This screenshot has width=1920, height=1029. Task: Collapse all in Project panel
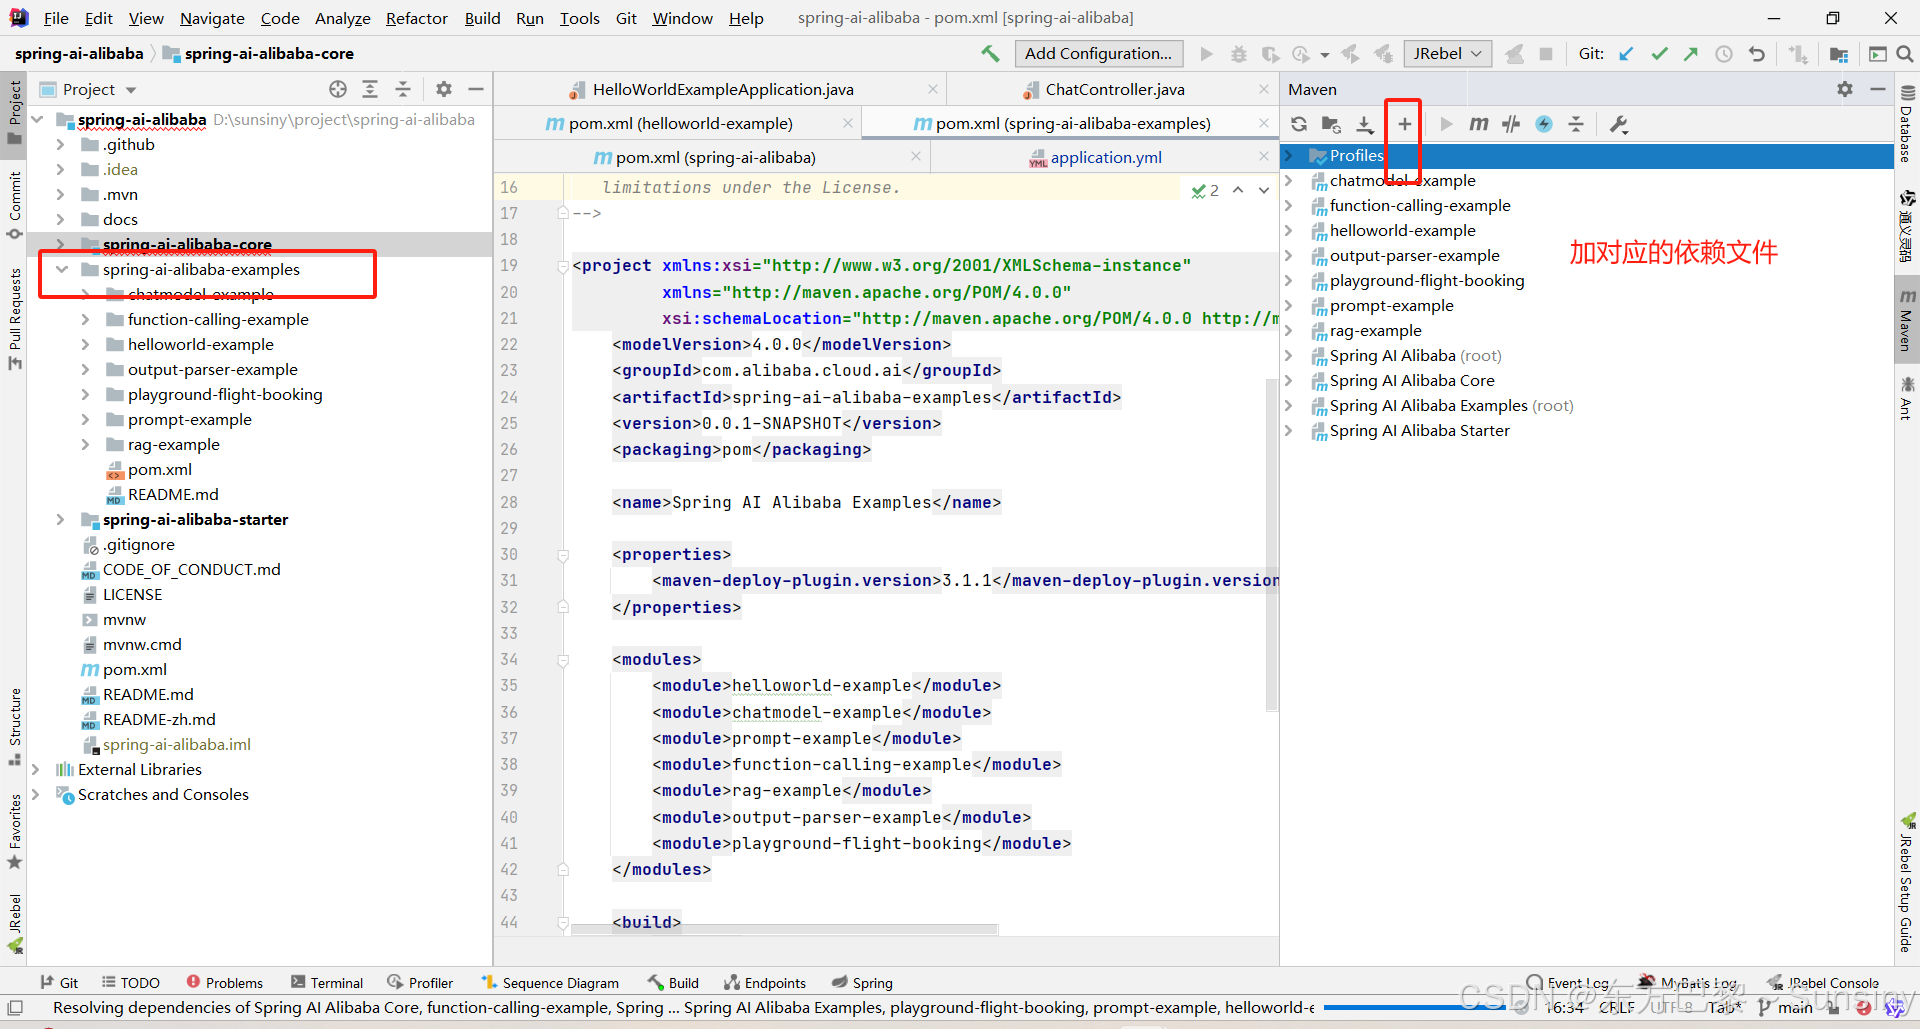pyautogui.click(x=403, y=89)
